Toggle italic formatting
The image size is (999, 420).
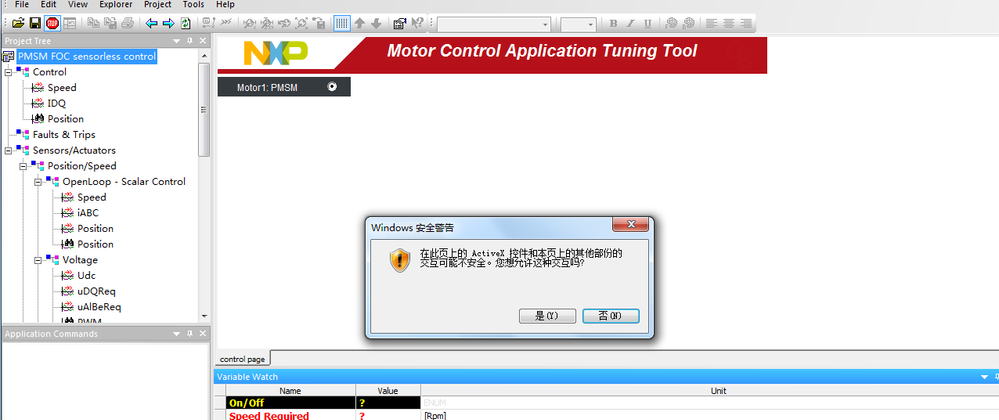click(630, 24)
